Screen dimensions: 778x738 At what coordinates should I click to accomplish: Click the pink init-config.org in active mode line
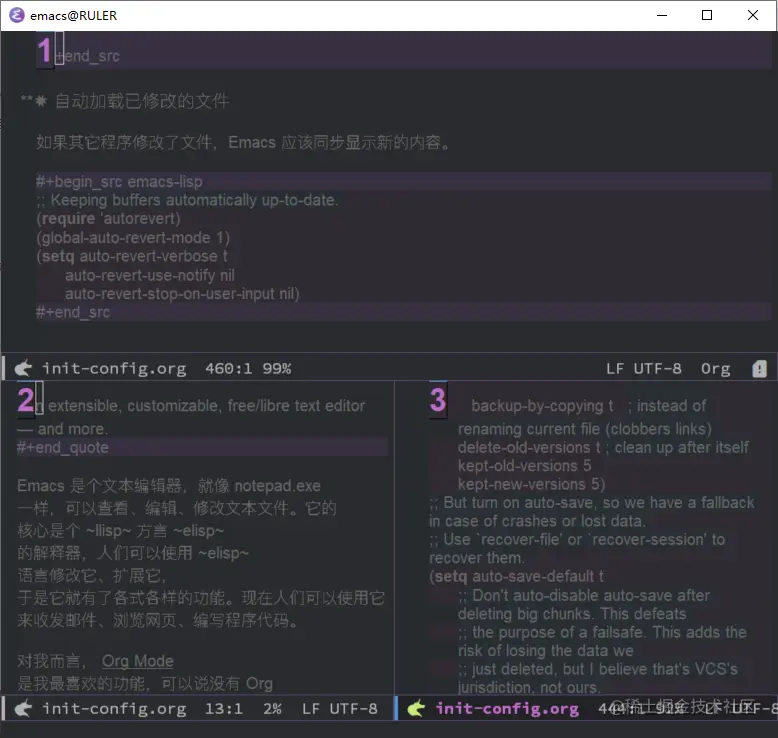tap(507, 709)
